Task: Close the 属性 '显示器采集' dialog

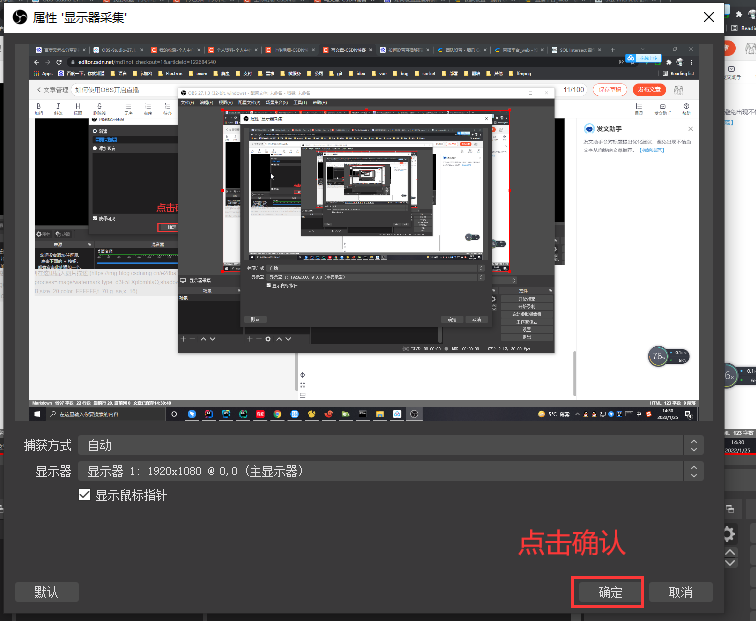Action: [708, 17]
